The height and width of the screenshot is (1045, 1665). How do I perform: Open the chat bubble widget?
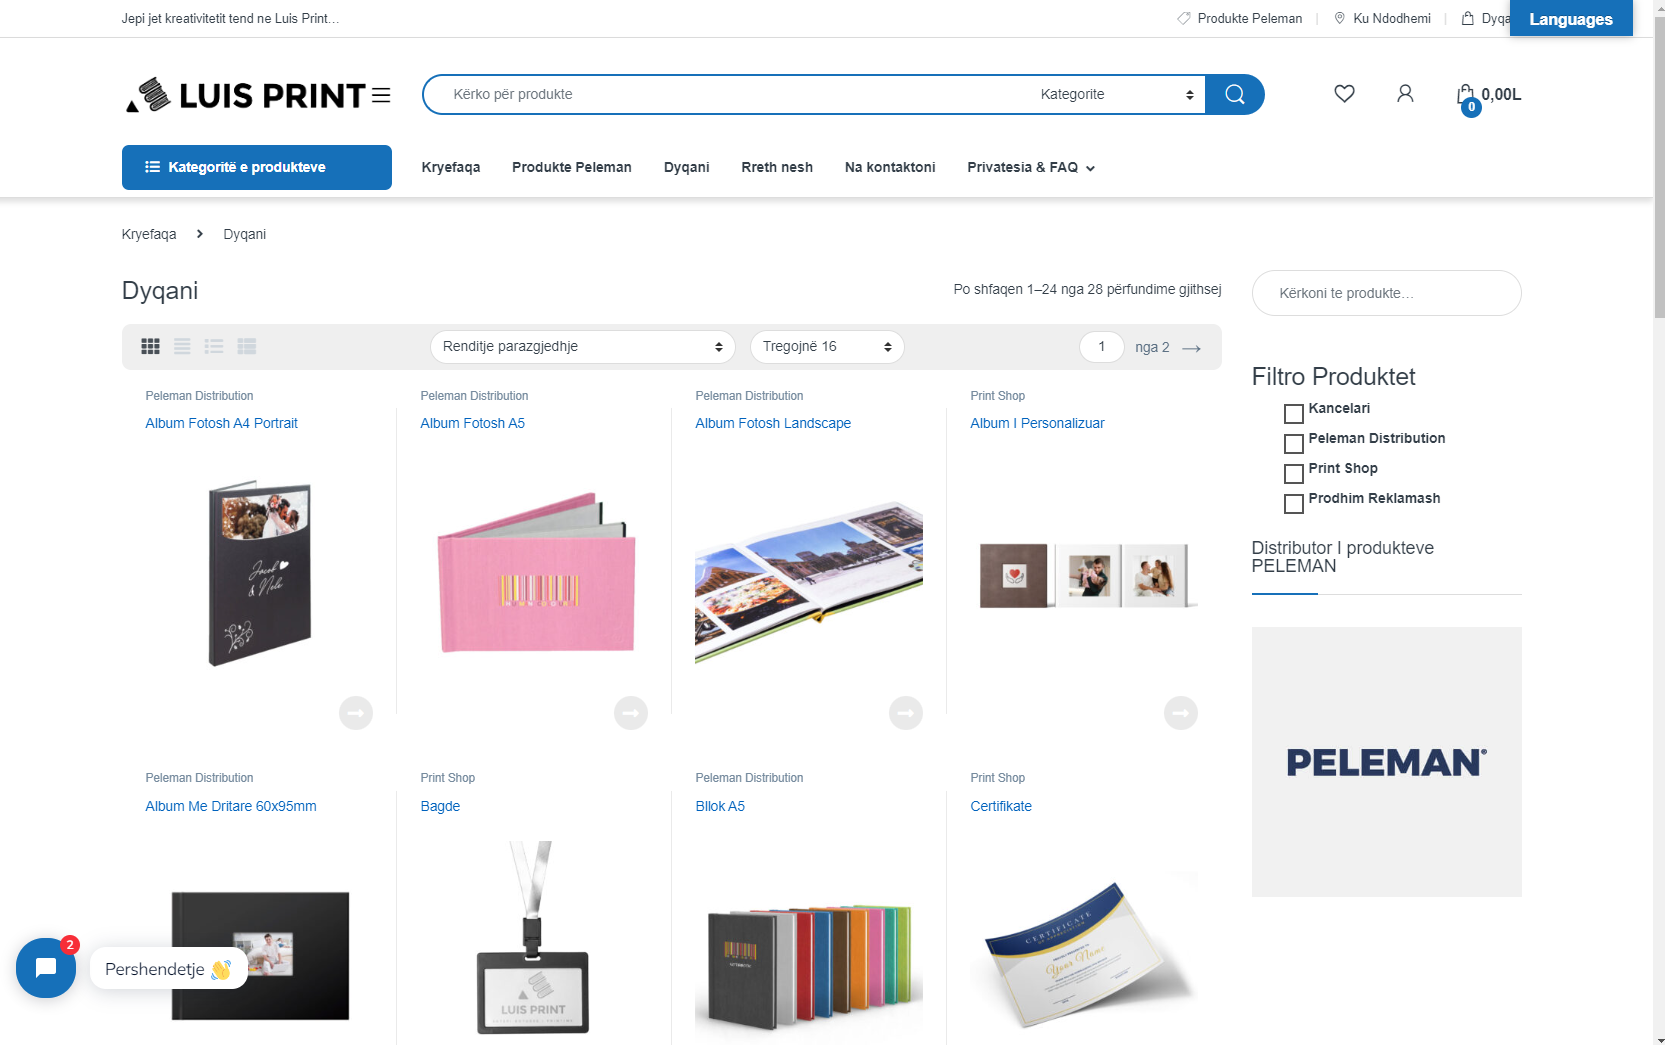[x=46, y=967]
